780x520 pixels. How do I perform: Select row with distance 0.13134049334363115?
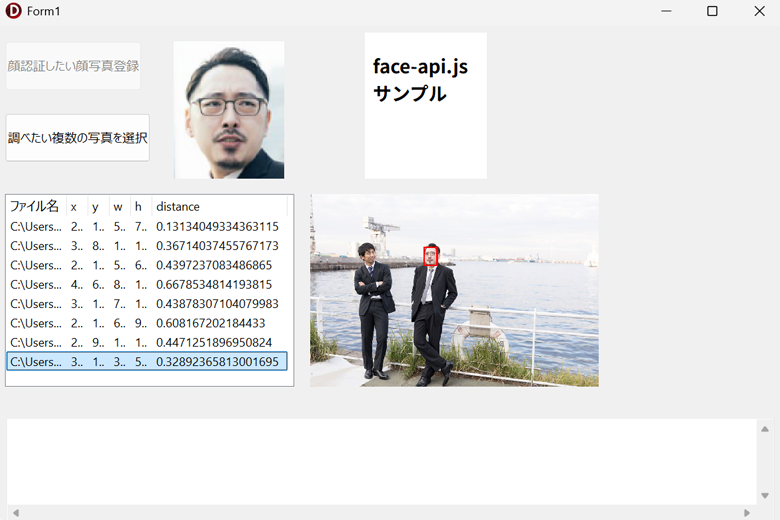[147, 226]
